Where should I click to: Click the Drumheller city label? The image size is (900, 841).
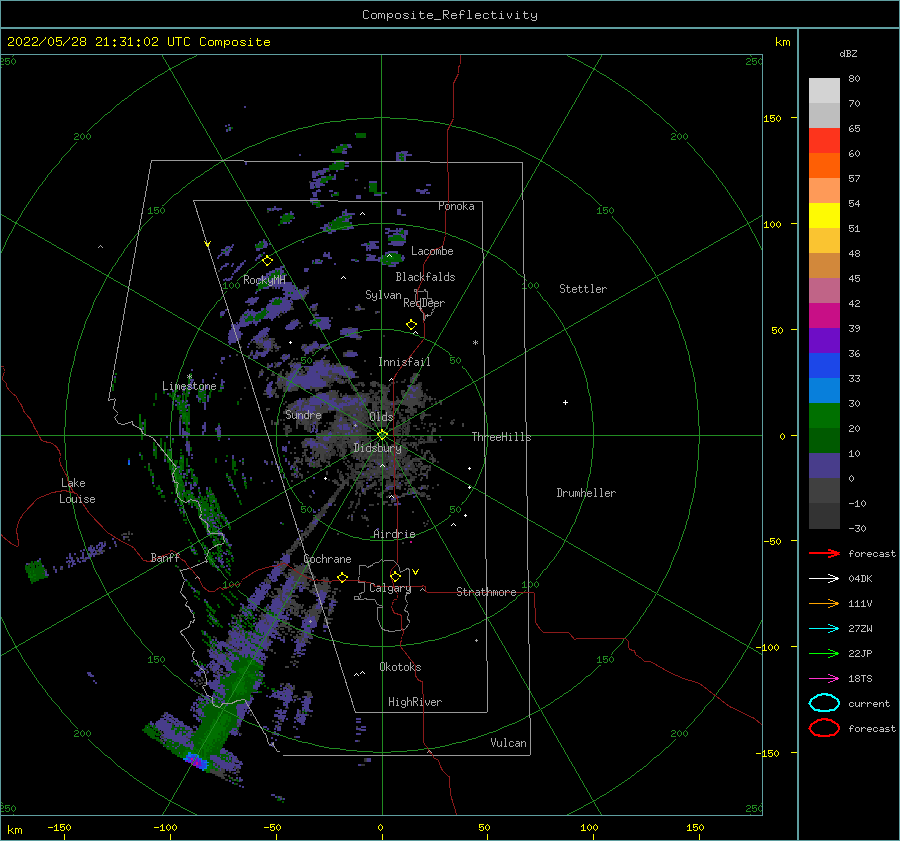(x=586, y=493)
